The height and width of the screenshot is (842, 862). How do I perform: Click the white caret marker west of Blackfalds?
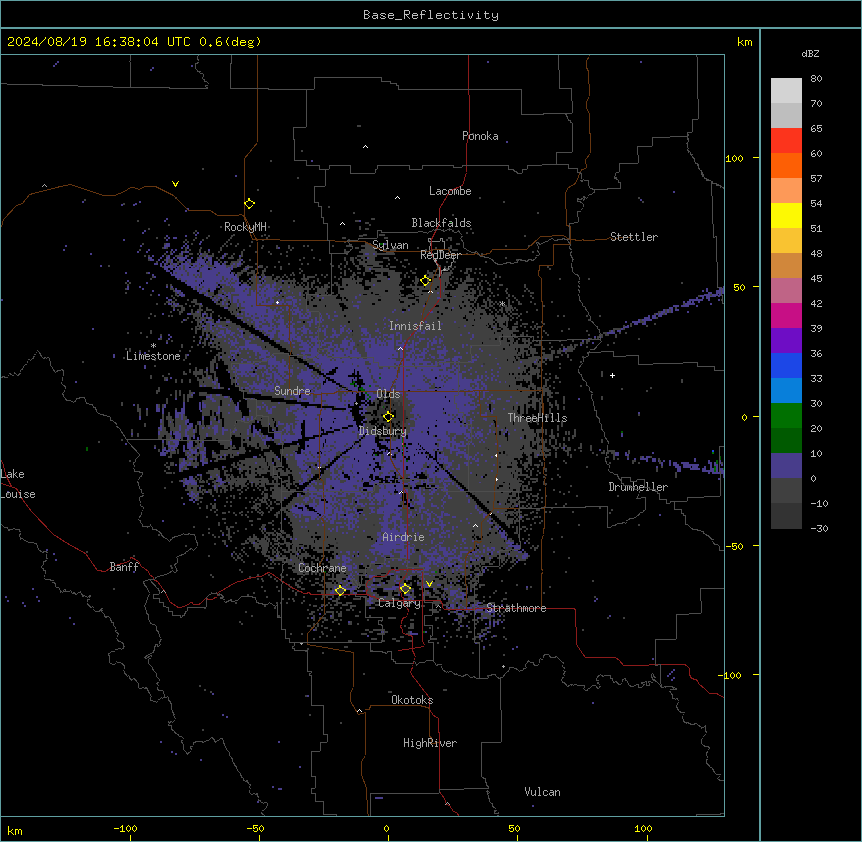tap(342, 224)
